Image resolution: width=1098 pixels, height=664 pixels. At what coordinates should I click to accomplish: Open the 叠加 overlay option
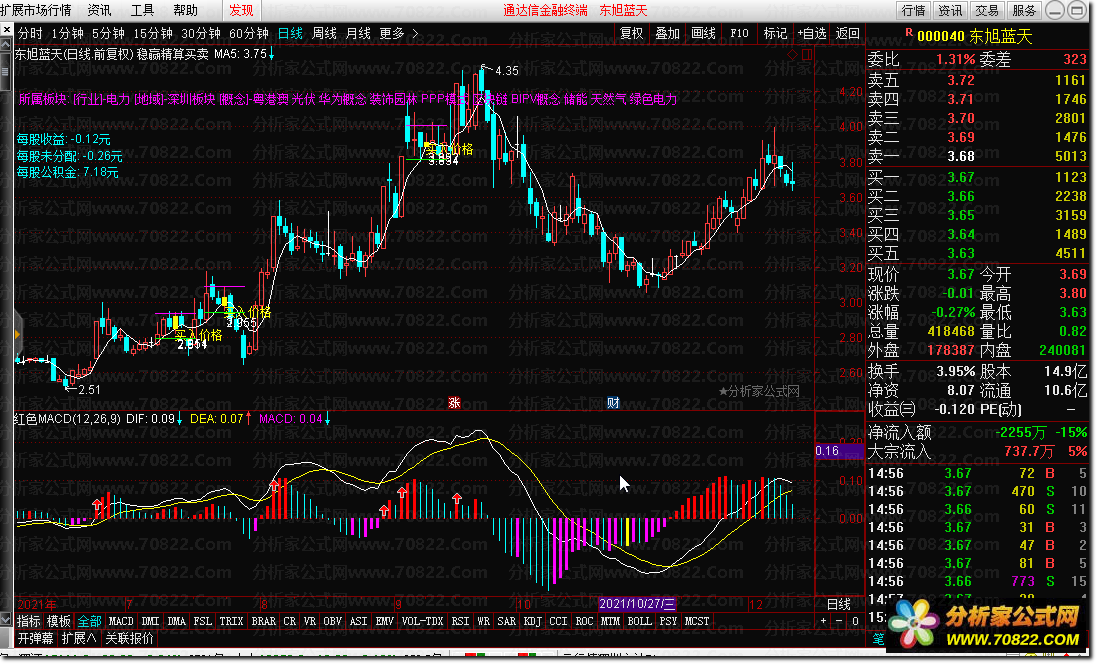[x=667, y=33]
